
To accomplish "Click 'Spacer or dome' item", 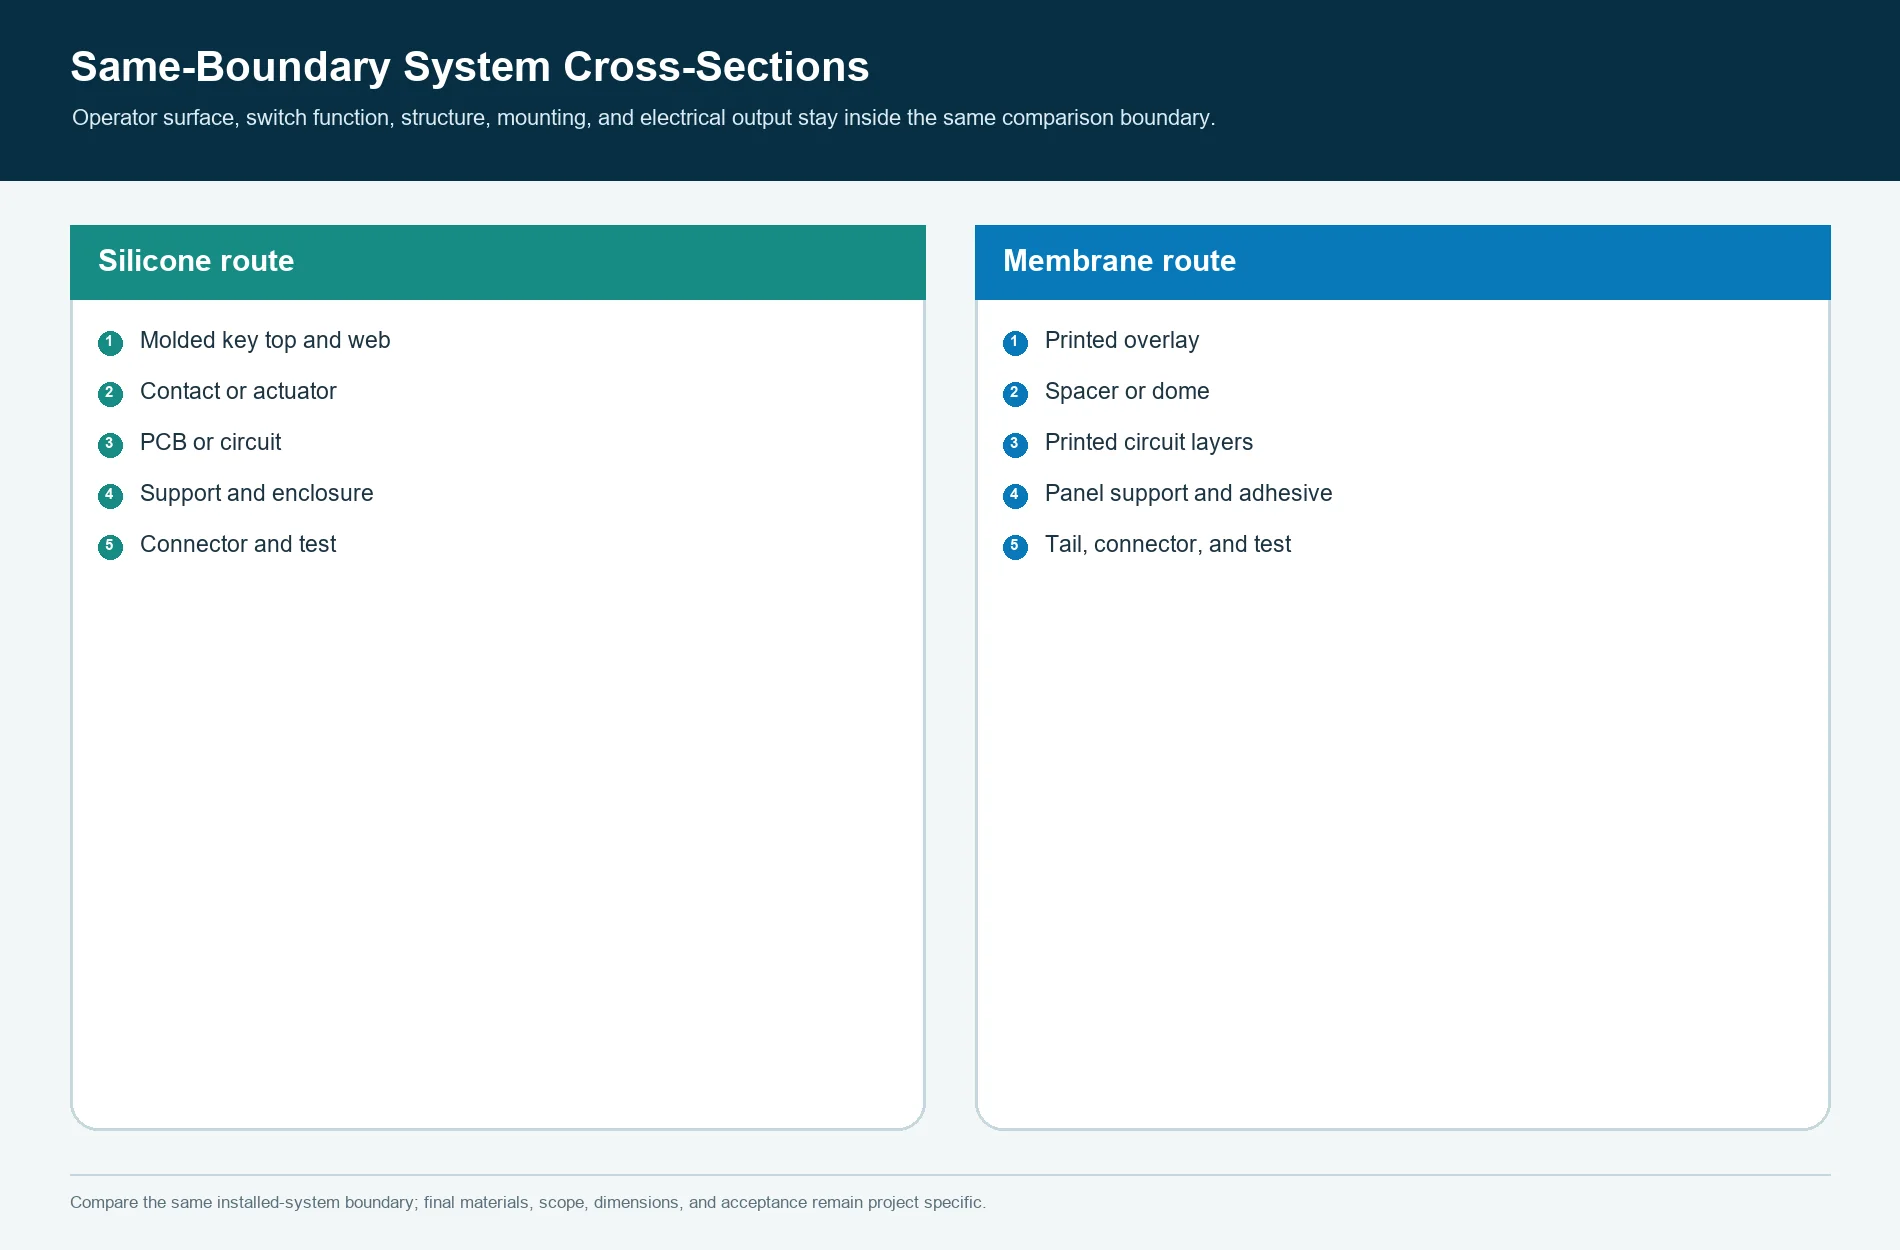I will 1127,392.
